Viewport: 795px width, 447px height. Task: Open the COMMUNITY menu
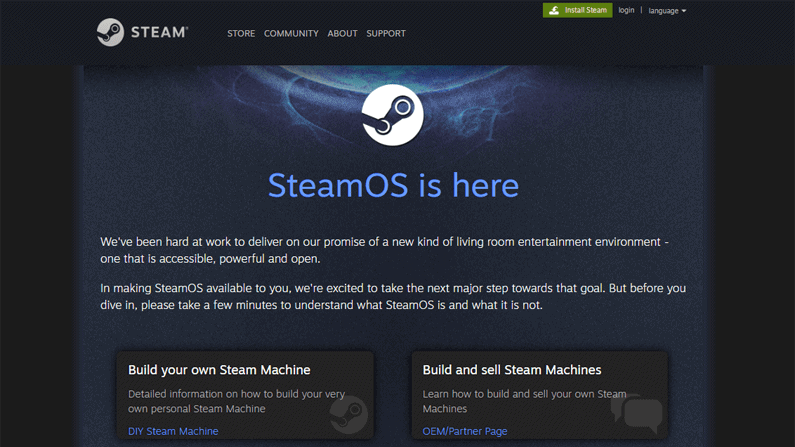[291, 33]
